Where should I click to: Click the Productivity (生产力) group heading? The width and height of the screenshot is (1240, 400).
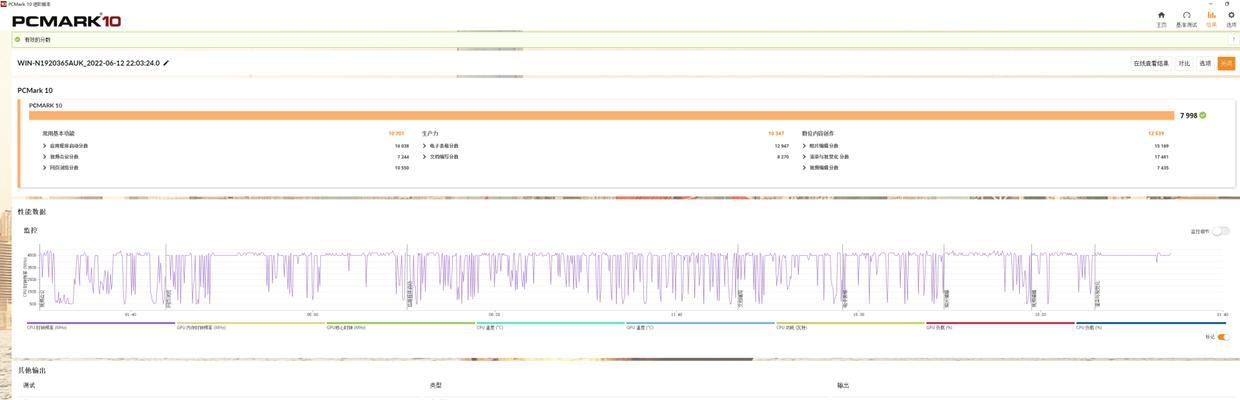(430, 133)
